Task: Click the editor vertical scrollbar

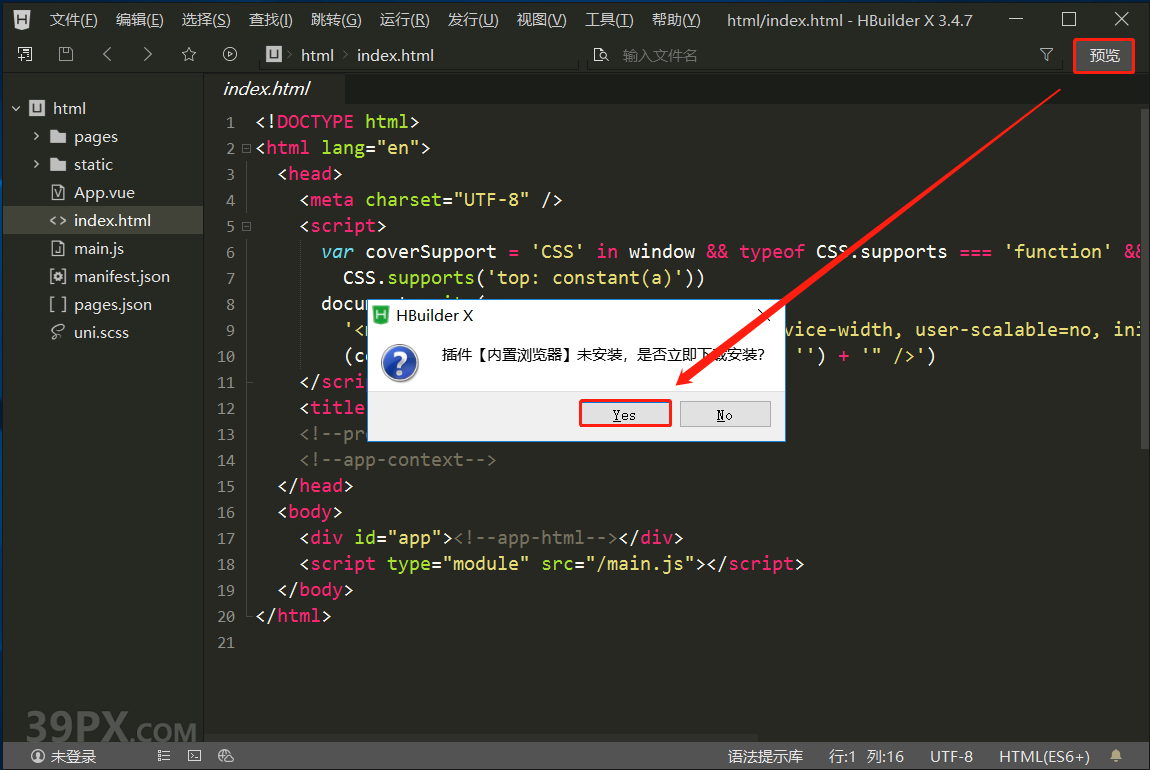Action: [1144, 279]
